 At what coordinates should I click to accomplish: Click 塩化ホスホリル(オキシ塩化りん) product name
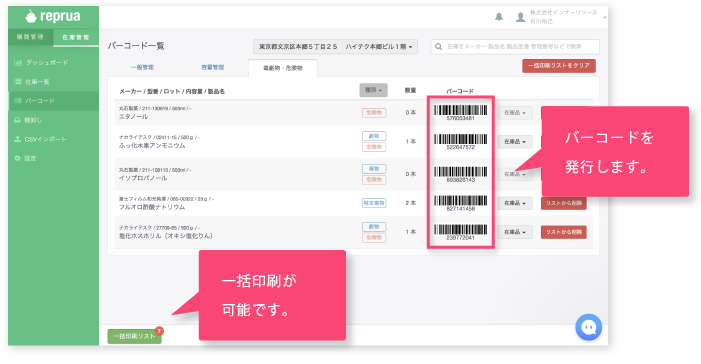(x=165, y=236)
